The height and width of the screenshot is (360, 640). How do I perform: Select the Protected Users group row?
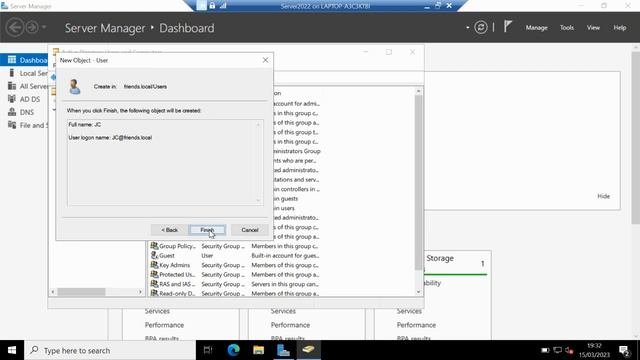point(235,275)
